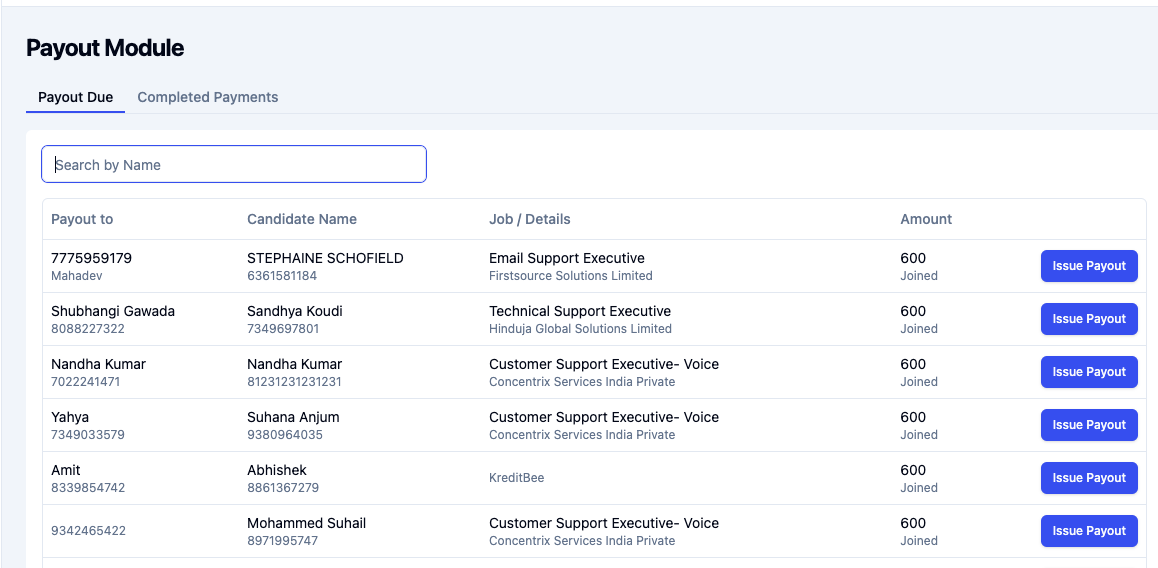Focus the Search by Name field

pos(234,165)
